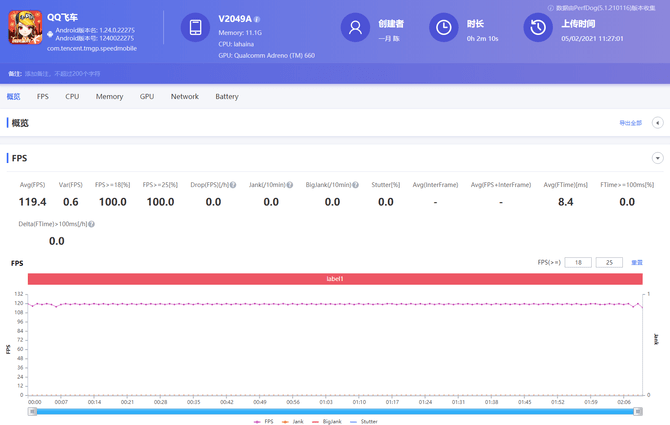Screen dimensions: 670x425
Task: Click the creator user avatar icon
Action: (x=355, y=27)
